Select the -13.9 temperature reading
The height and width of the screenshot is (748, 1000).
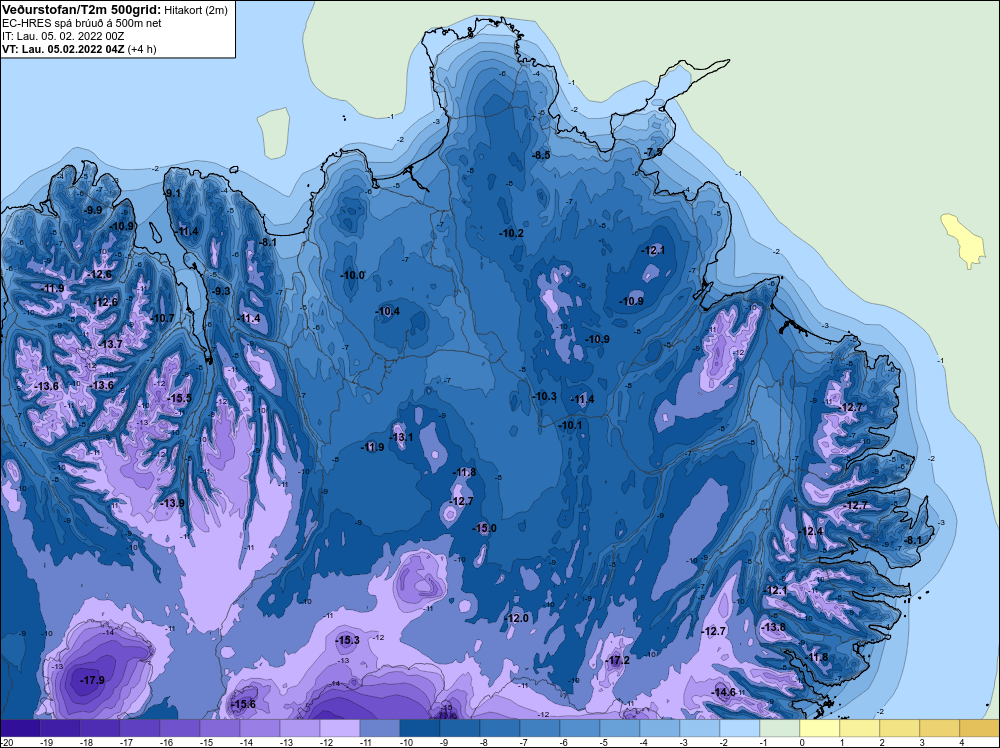pos(172,503)
